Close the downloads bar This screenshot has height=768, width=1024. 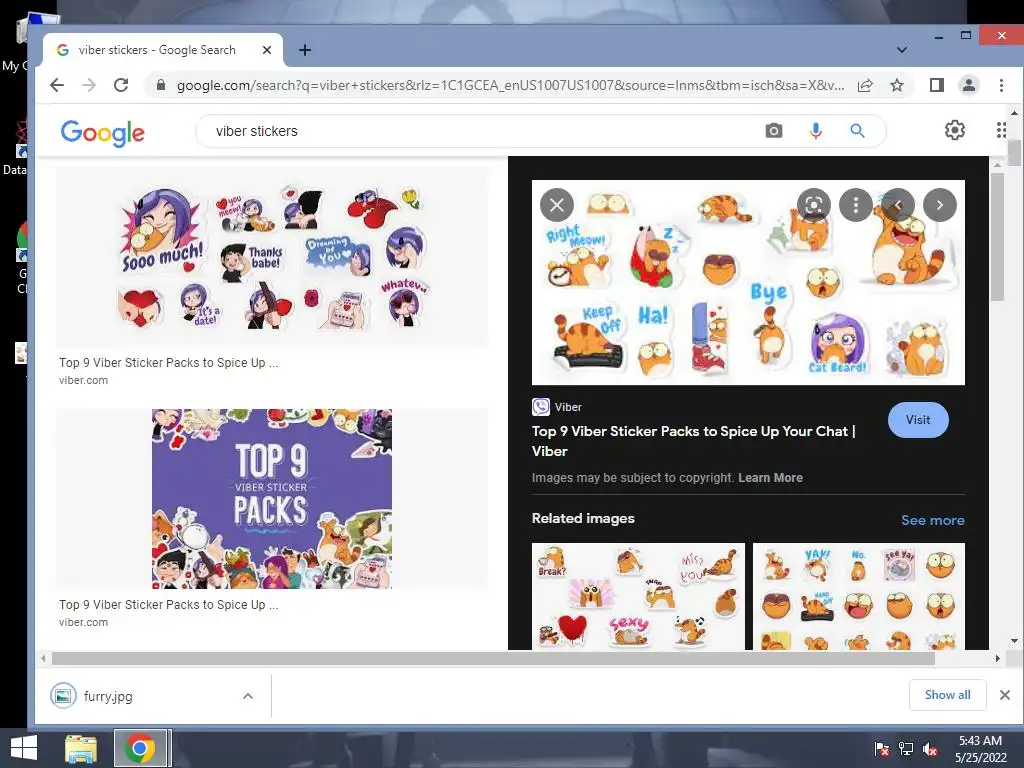click(1005, 695)
